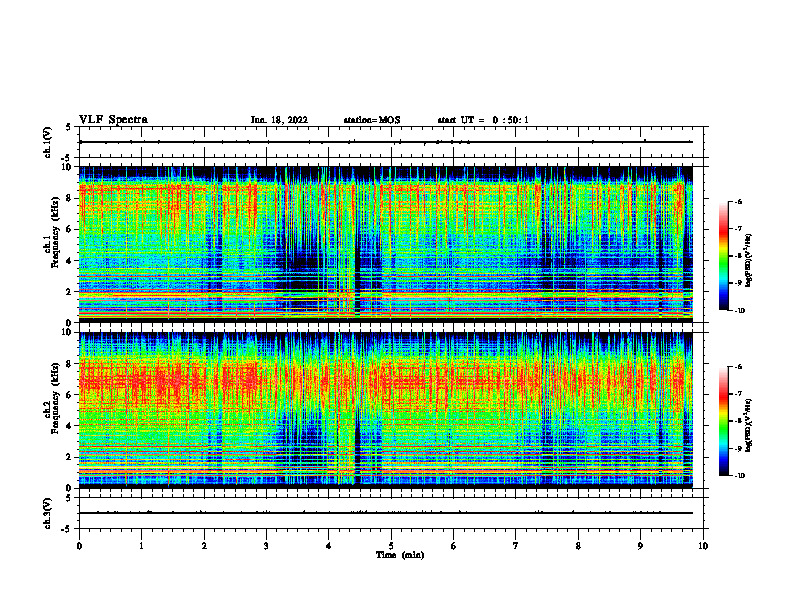Click the ch.2 spectrogram panel

[385, 410]
